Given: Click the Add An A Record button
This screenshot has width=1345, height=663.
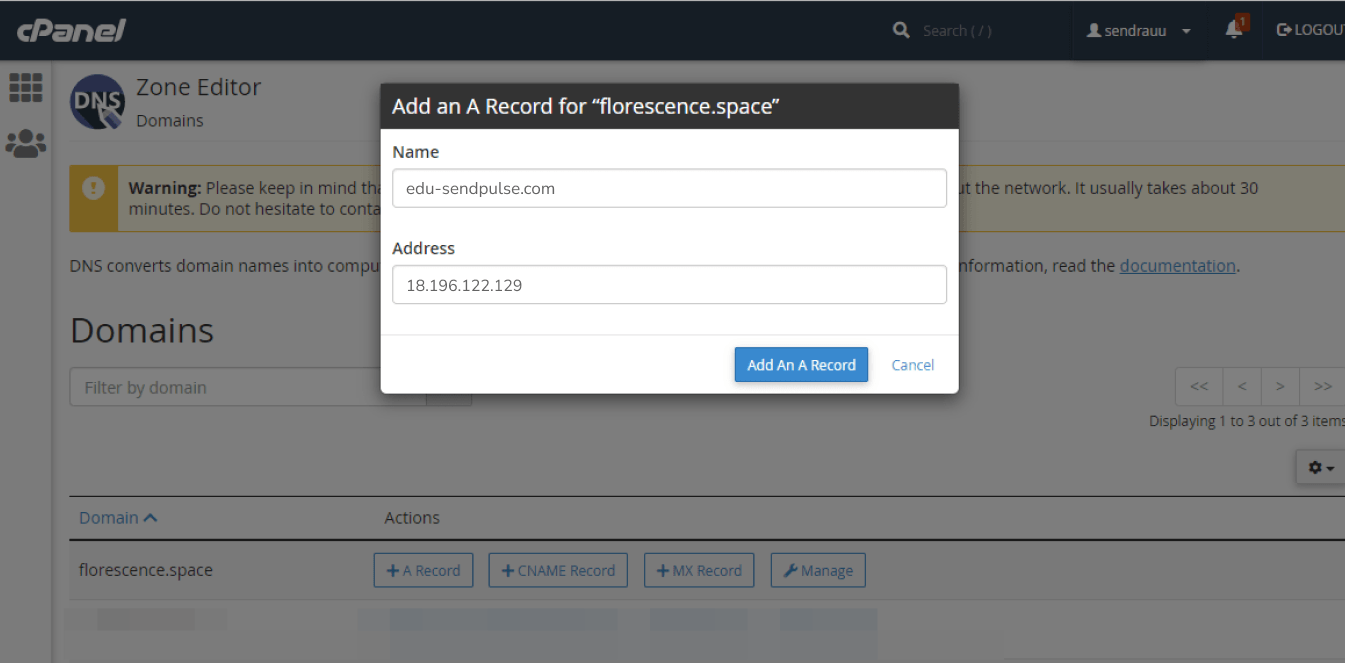Looking at the screenshot, I should (x=801, y=365).
